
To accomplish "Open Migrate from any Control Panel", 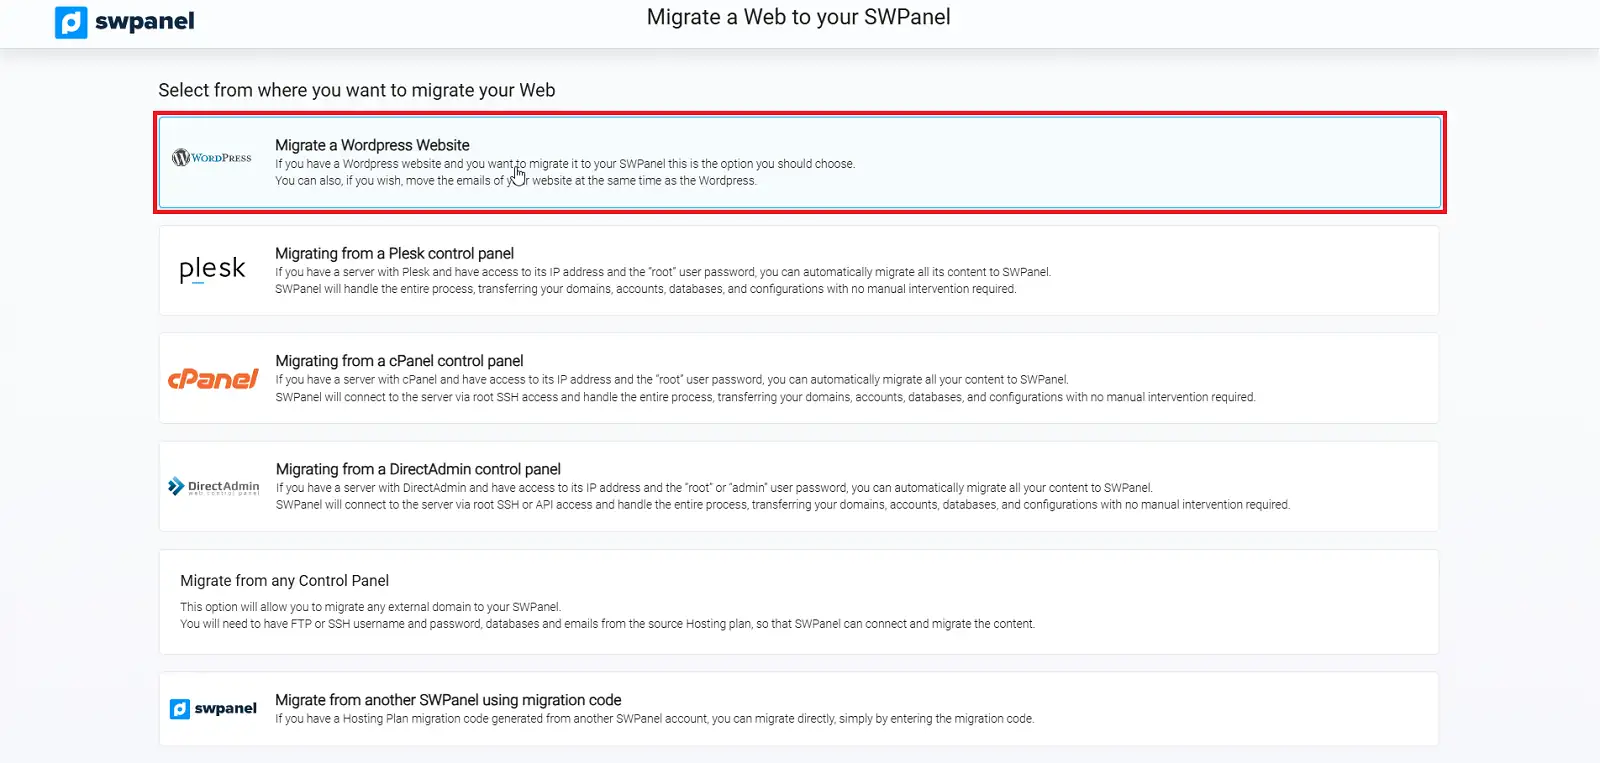I will click(799, 602).
